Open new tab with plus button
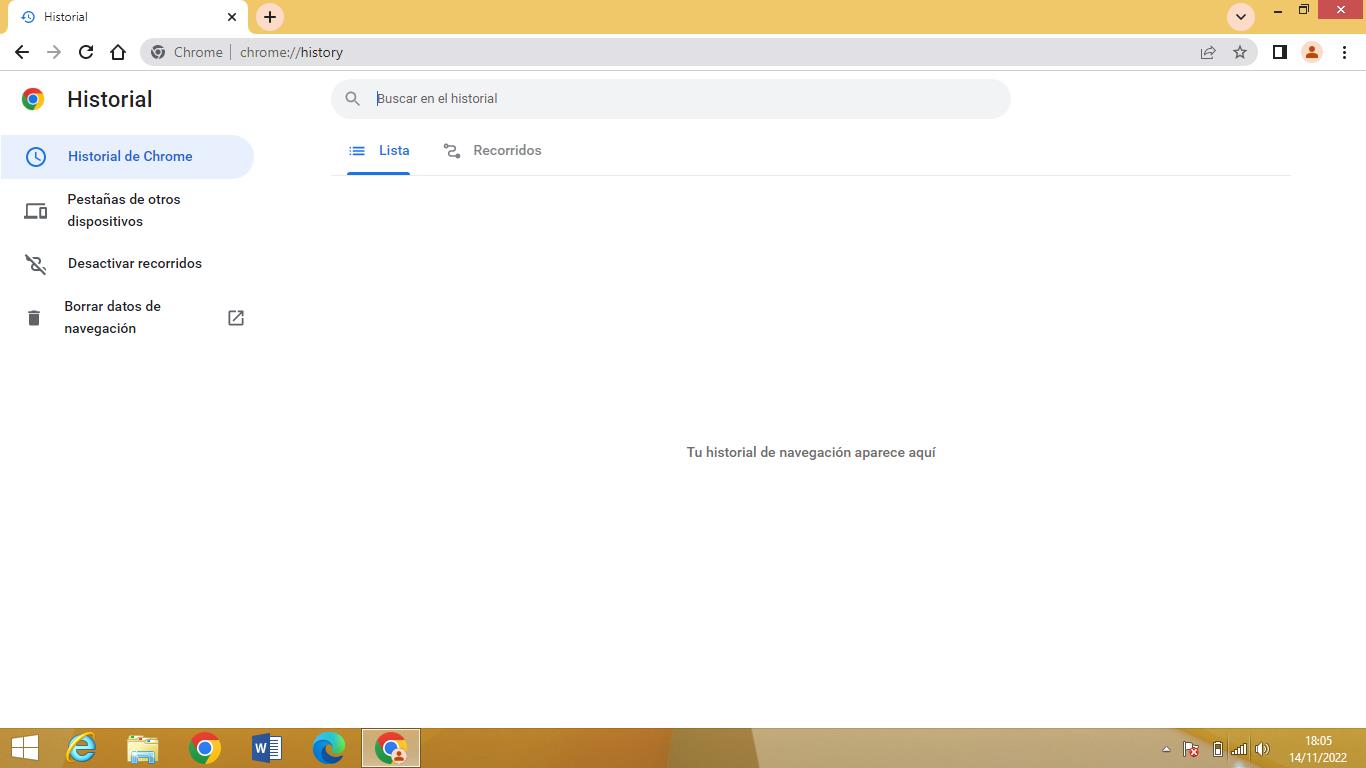Image resolution: width=1366 pixels, height=768 pixels. [x=270, y=17]
